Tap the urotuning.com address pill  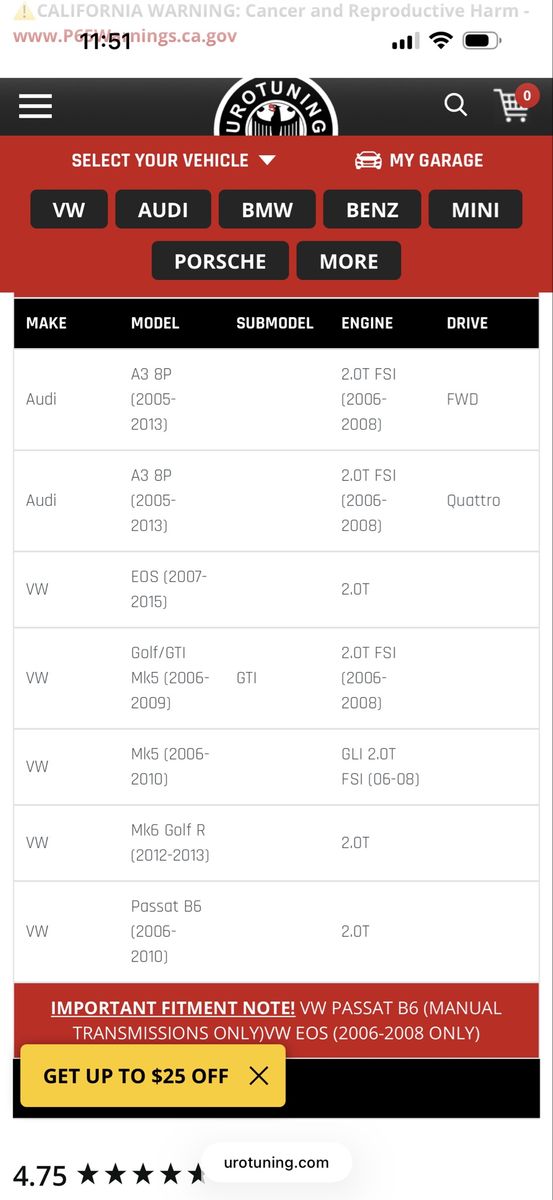pos(276,1162)
